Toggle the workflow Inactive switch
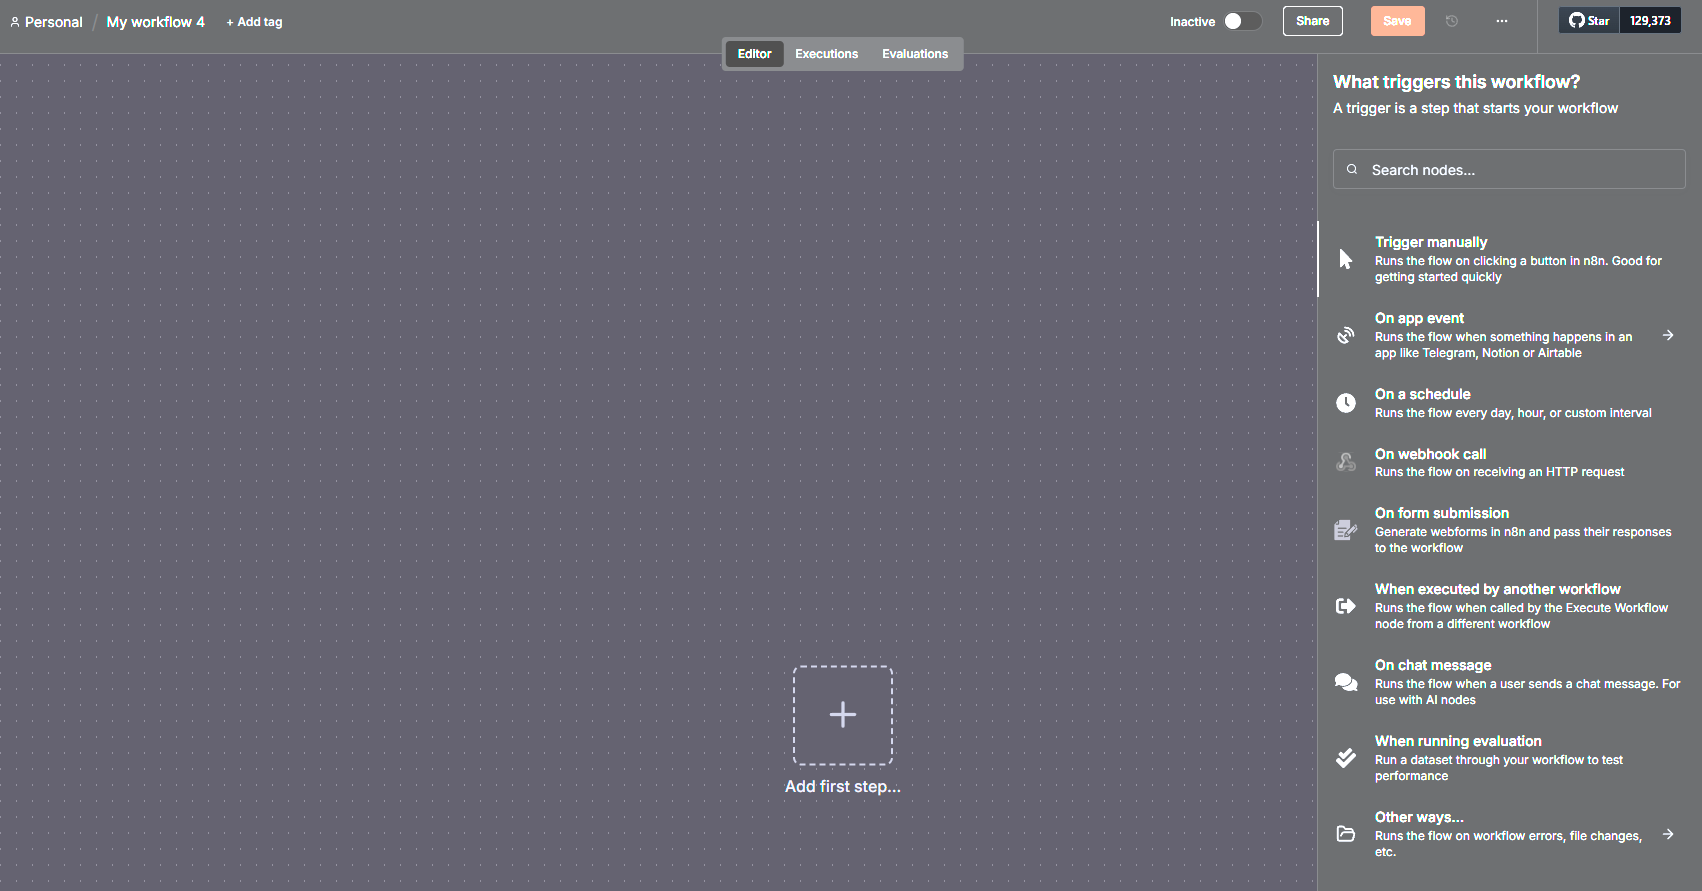This screenshot has width=1702, height=891. pos(1242,21)
